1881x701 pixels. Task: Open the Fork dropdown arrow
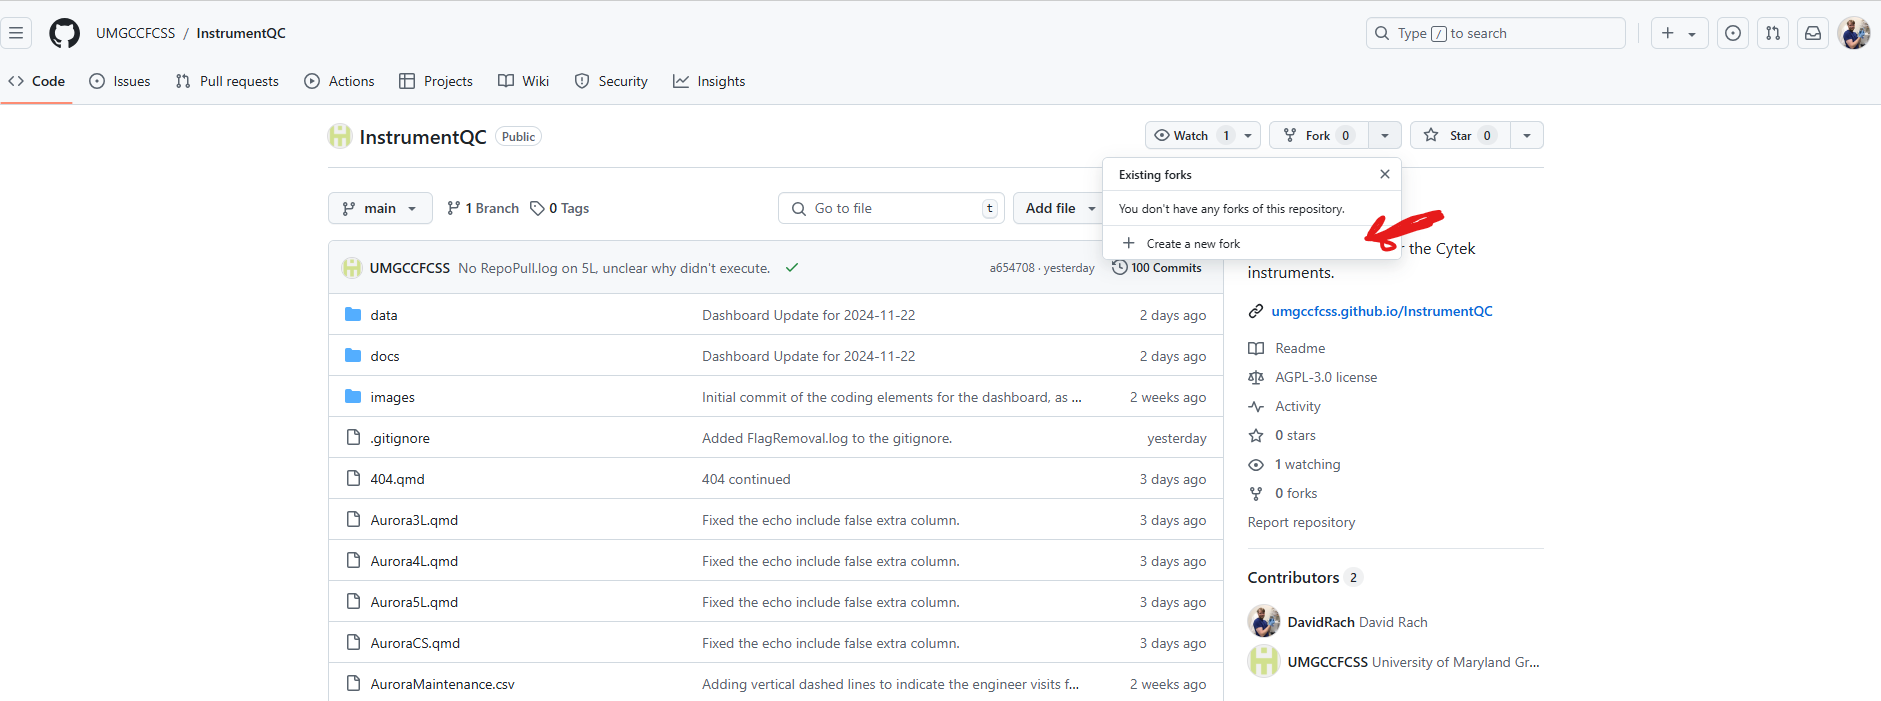pos(1384,136)
